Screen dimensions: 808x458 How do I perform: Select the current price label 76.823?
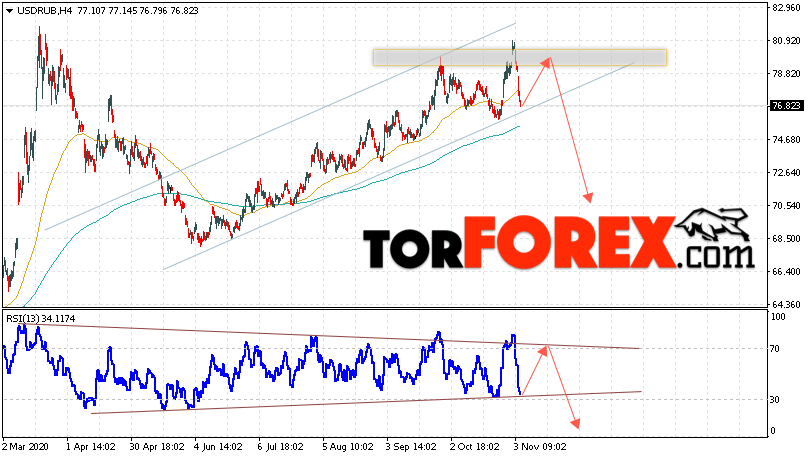click(x=786, y=106)
